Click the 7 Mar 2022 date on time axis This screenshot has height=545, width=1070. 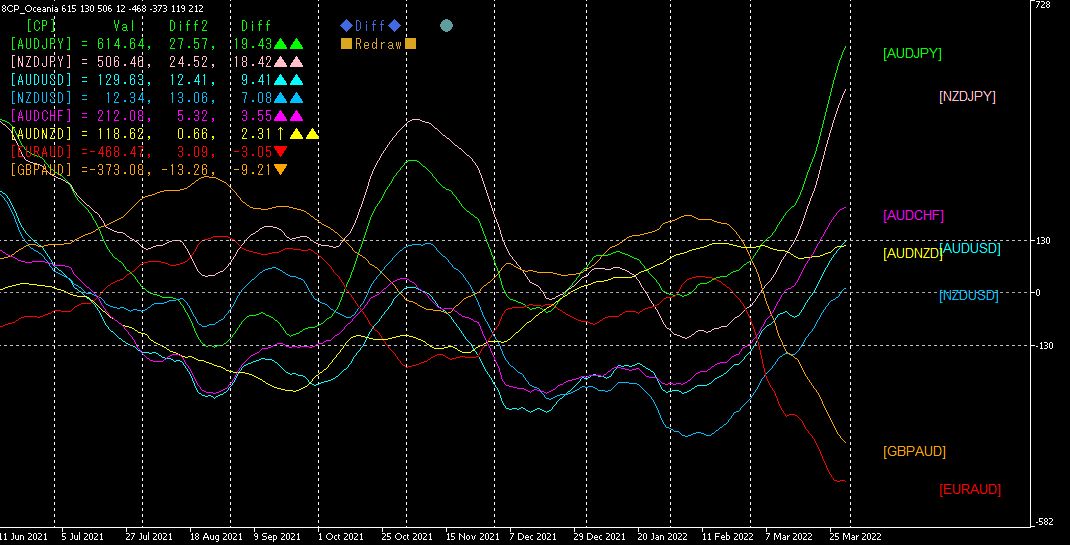pyautogui.click(x=790, y=536)
